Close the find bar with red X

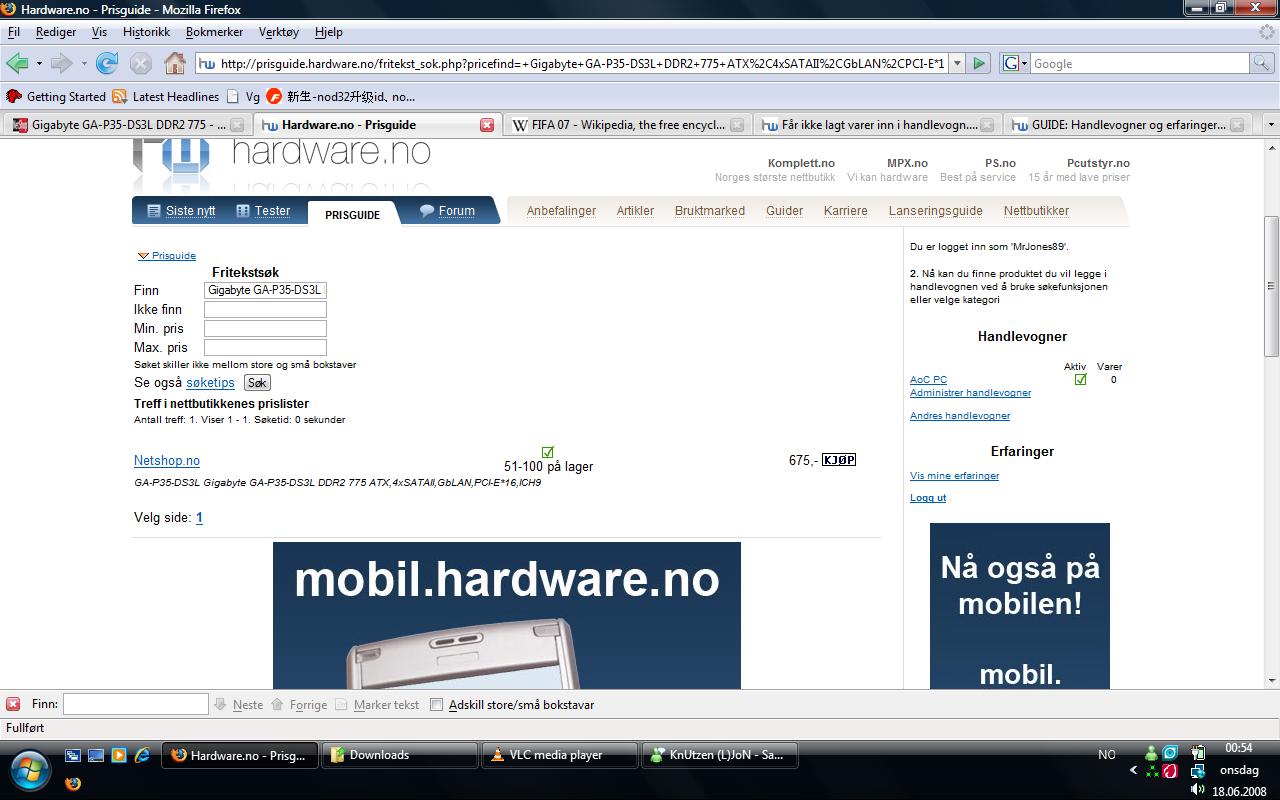pyautogui.click(x=13, y=704)
